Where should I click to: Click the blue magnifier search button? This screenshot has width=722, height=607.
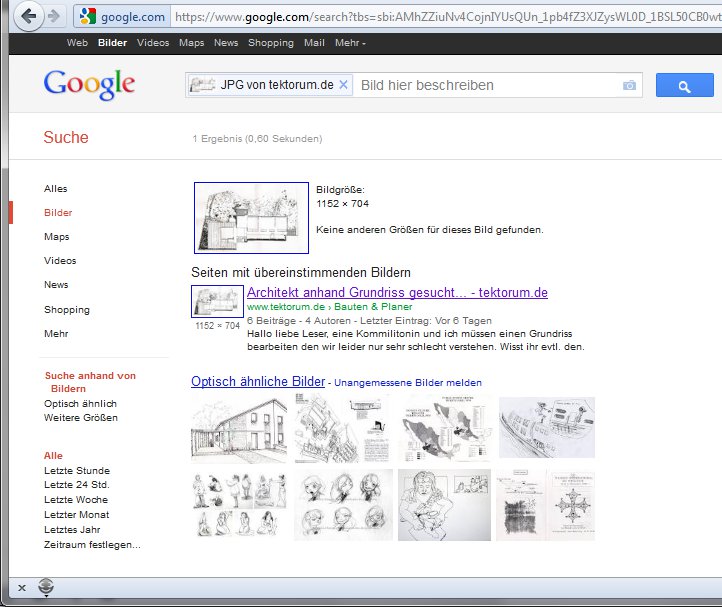coord(684,85)
